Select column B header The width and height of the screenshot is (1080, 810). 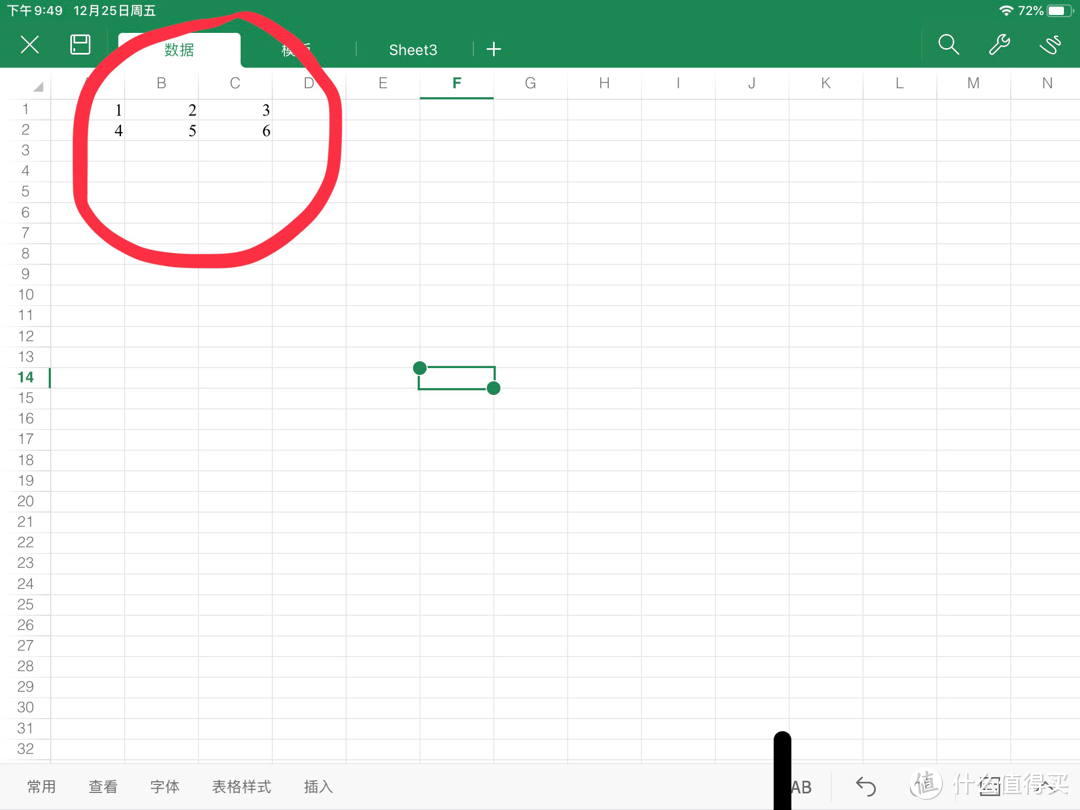click(161, 83)
